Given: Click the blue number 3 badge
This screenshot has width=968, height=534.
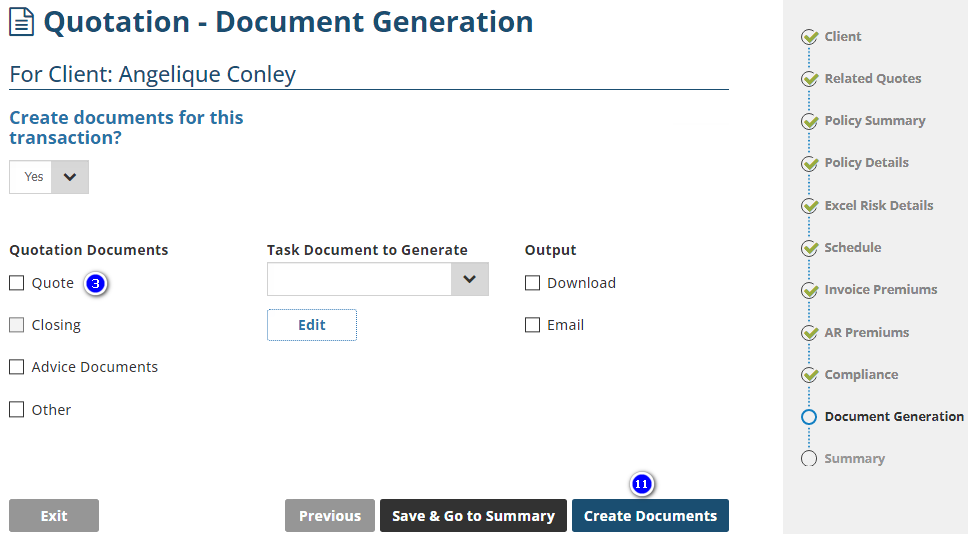Looking at the screenshot, I should click(x=95, y=284).
